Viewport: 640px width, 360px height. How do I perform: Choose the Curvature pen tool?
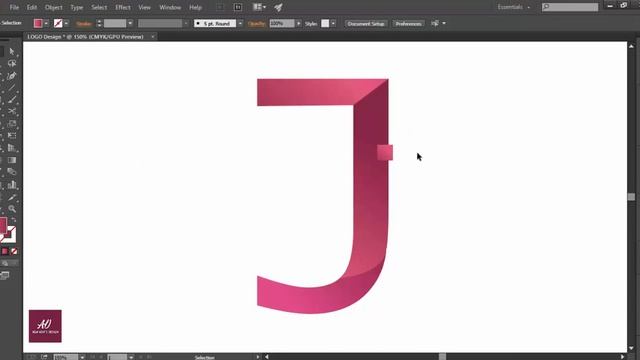click(x=12, y=76)
